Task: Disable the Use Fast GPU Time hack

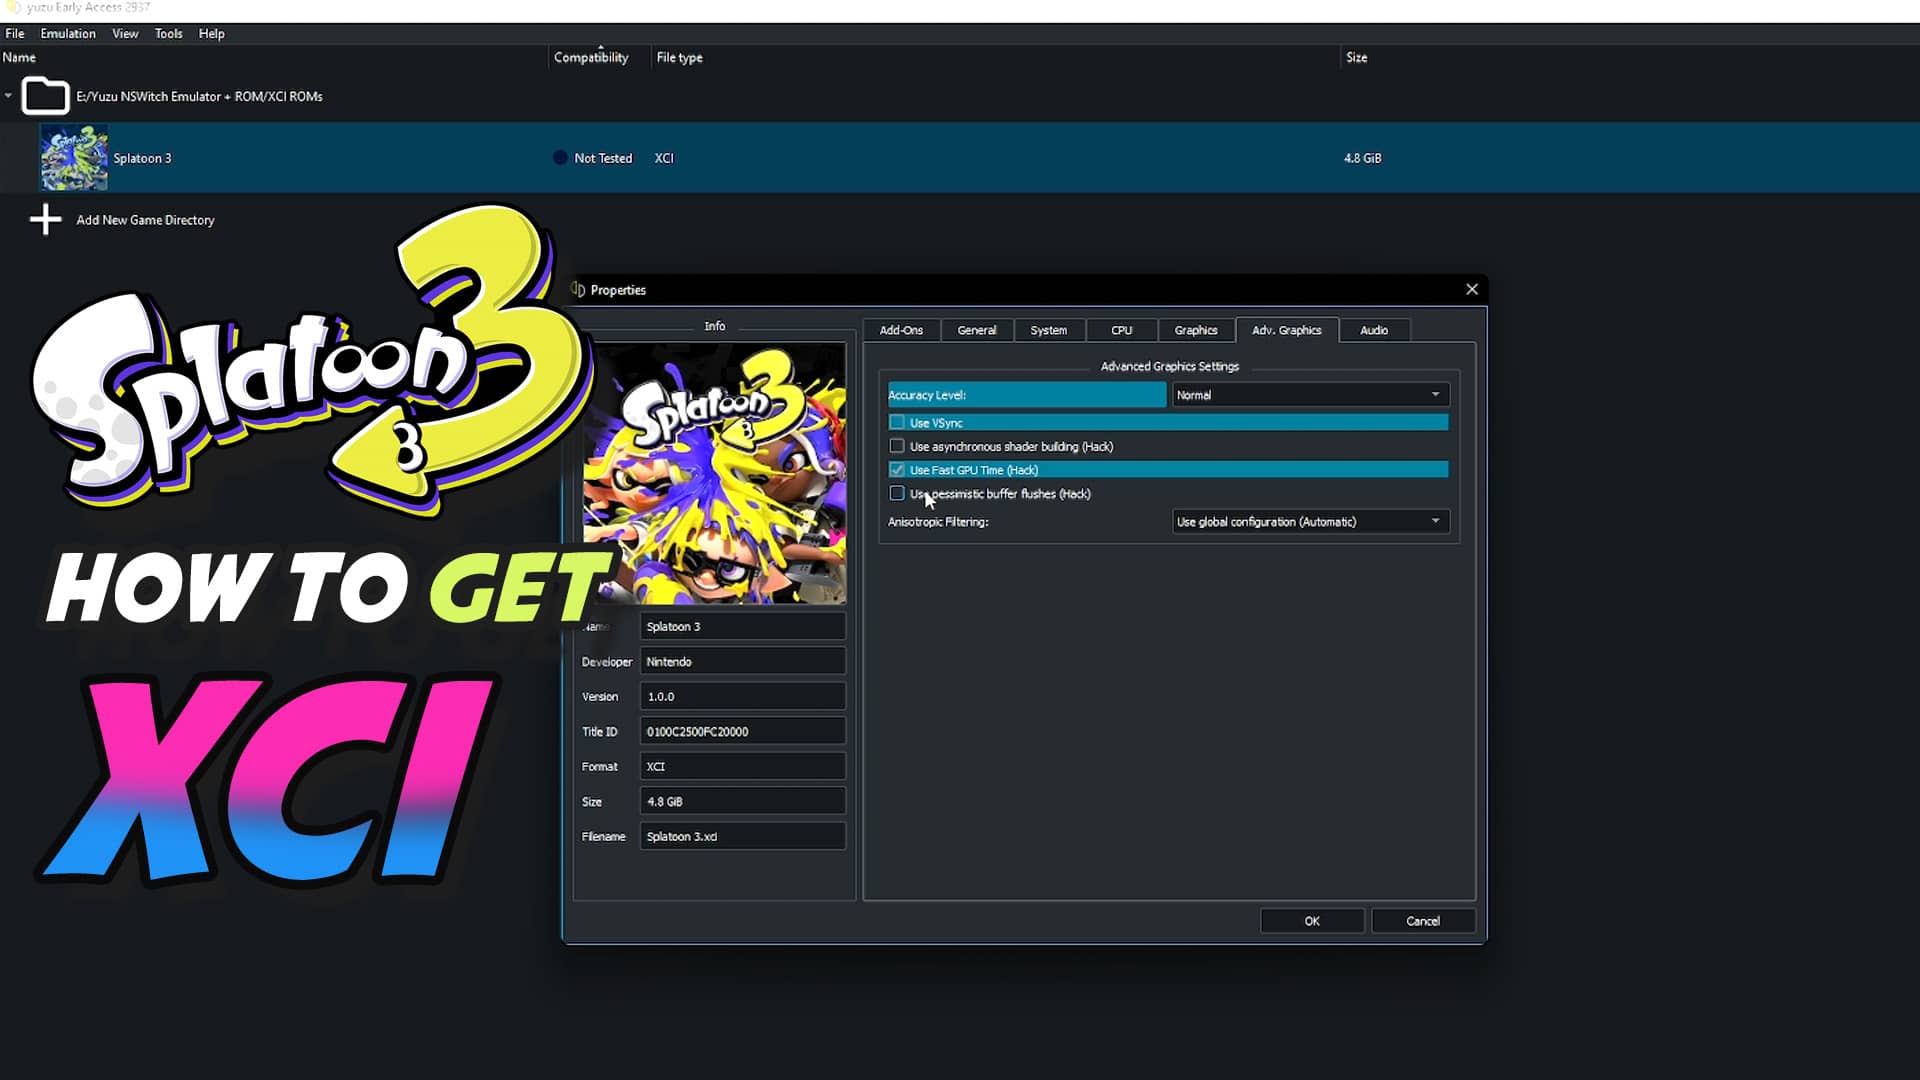Action: (897, 469)
